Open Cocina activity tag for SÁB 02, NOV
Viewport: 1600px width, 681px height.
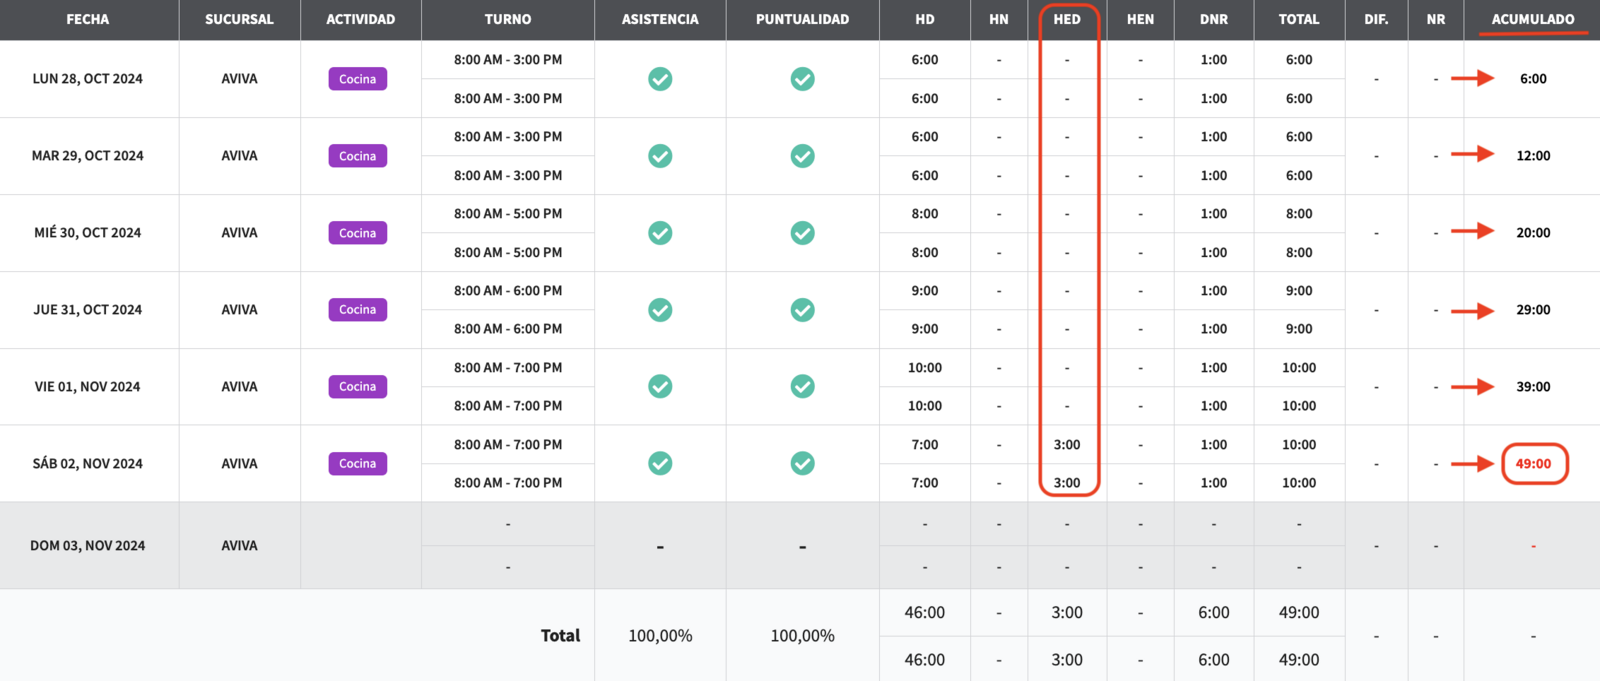click(357, 464)
